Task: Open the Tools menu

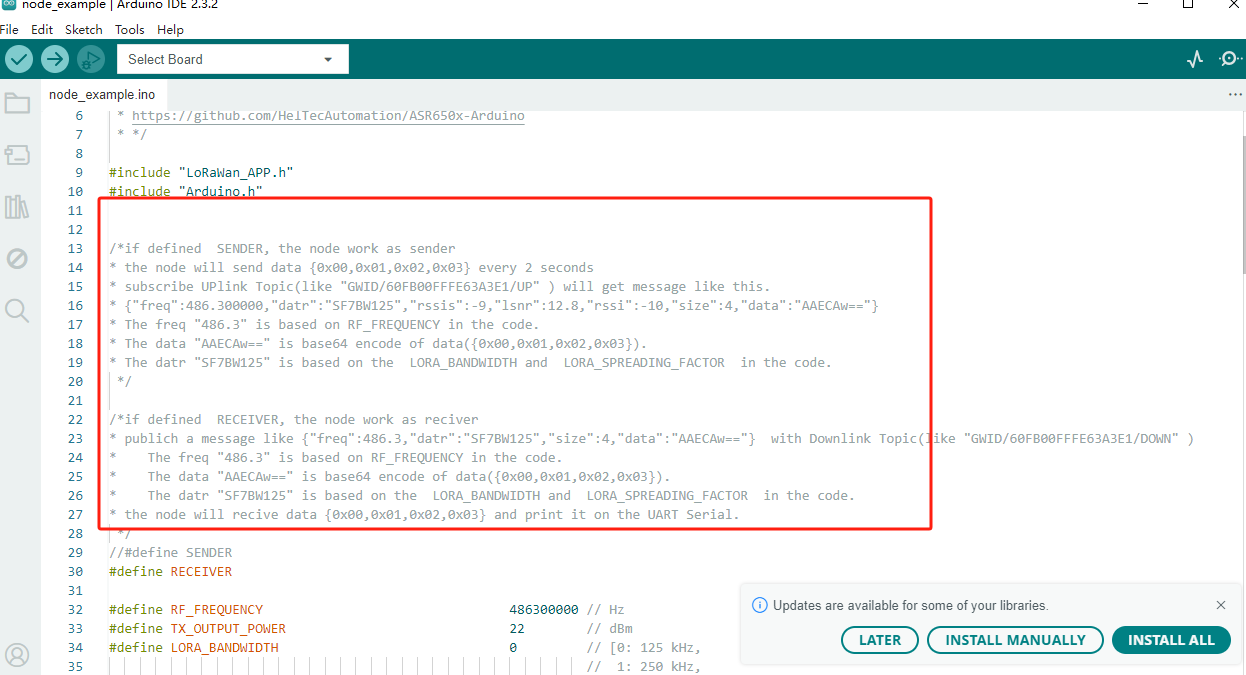Action: pos(130,30)
